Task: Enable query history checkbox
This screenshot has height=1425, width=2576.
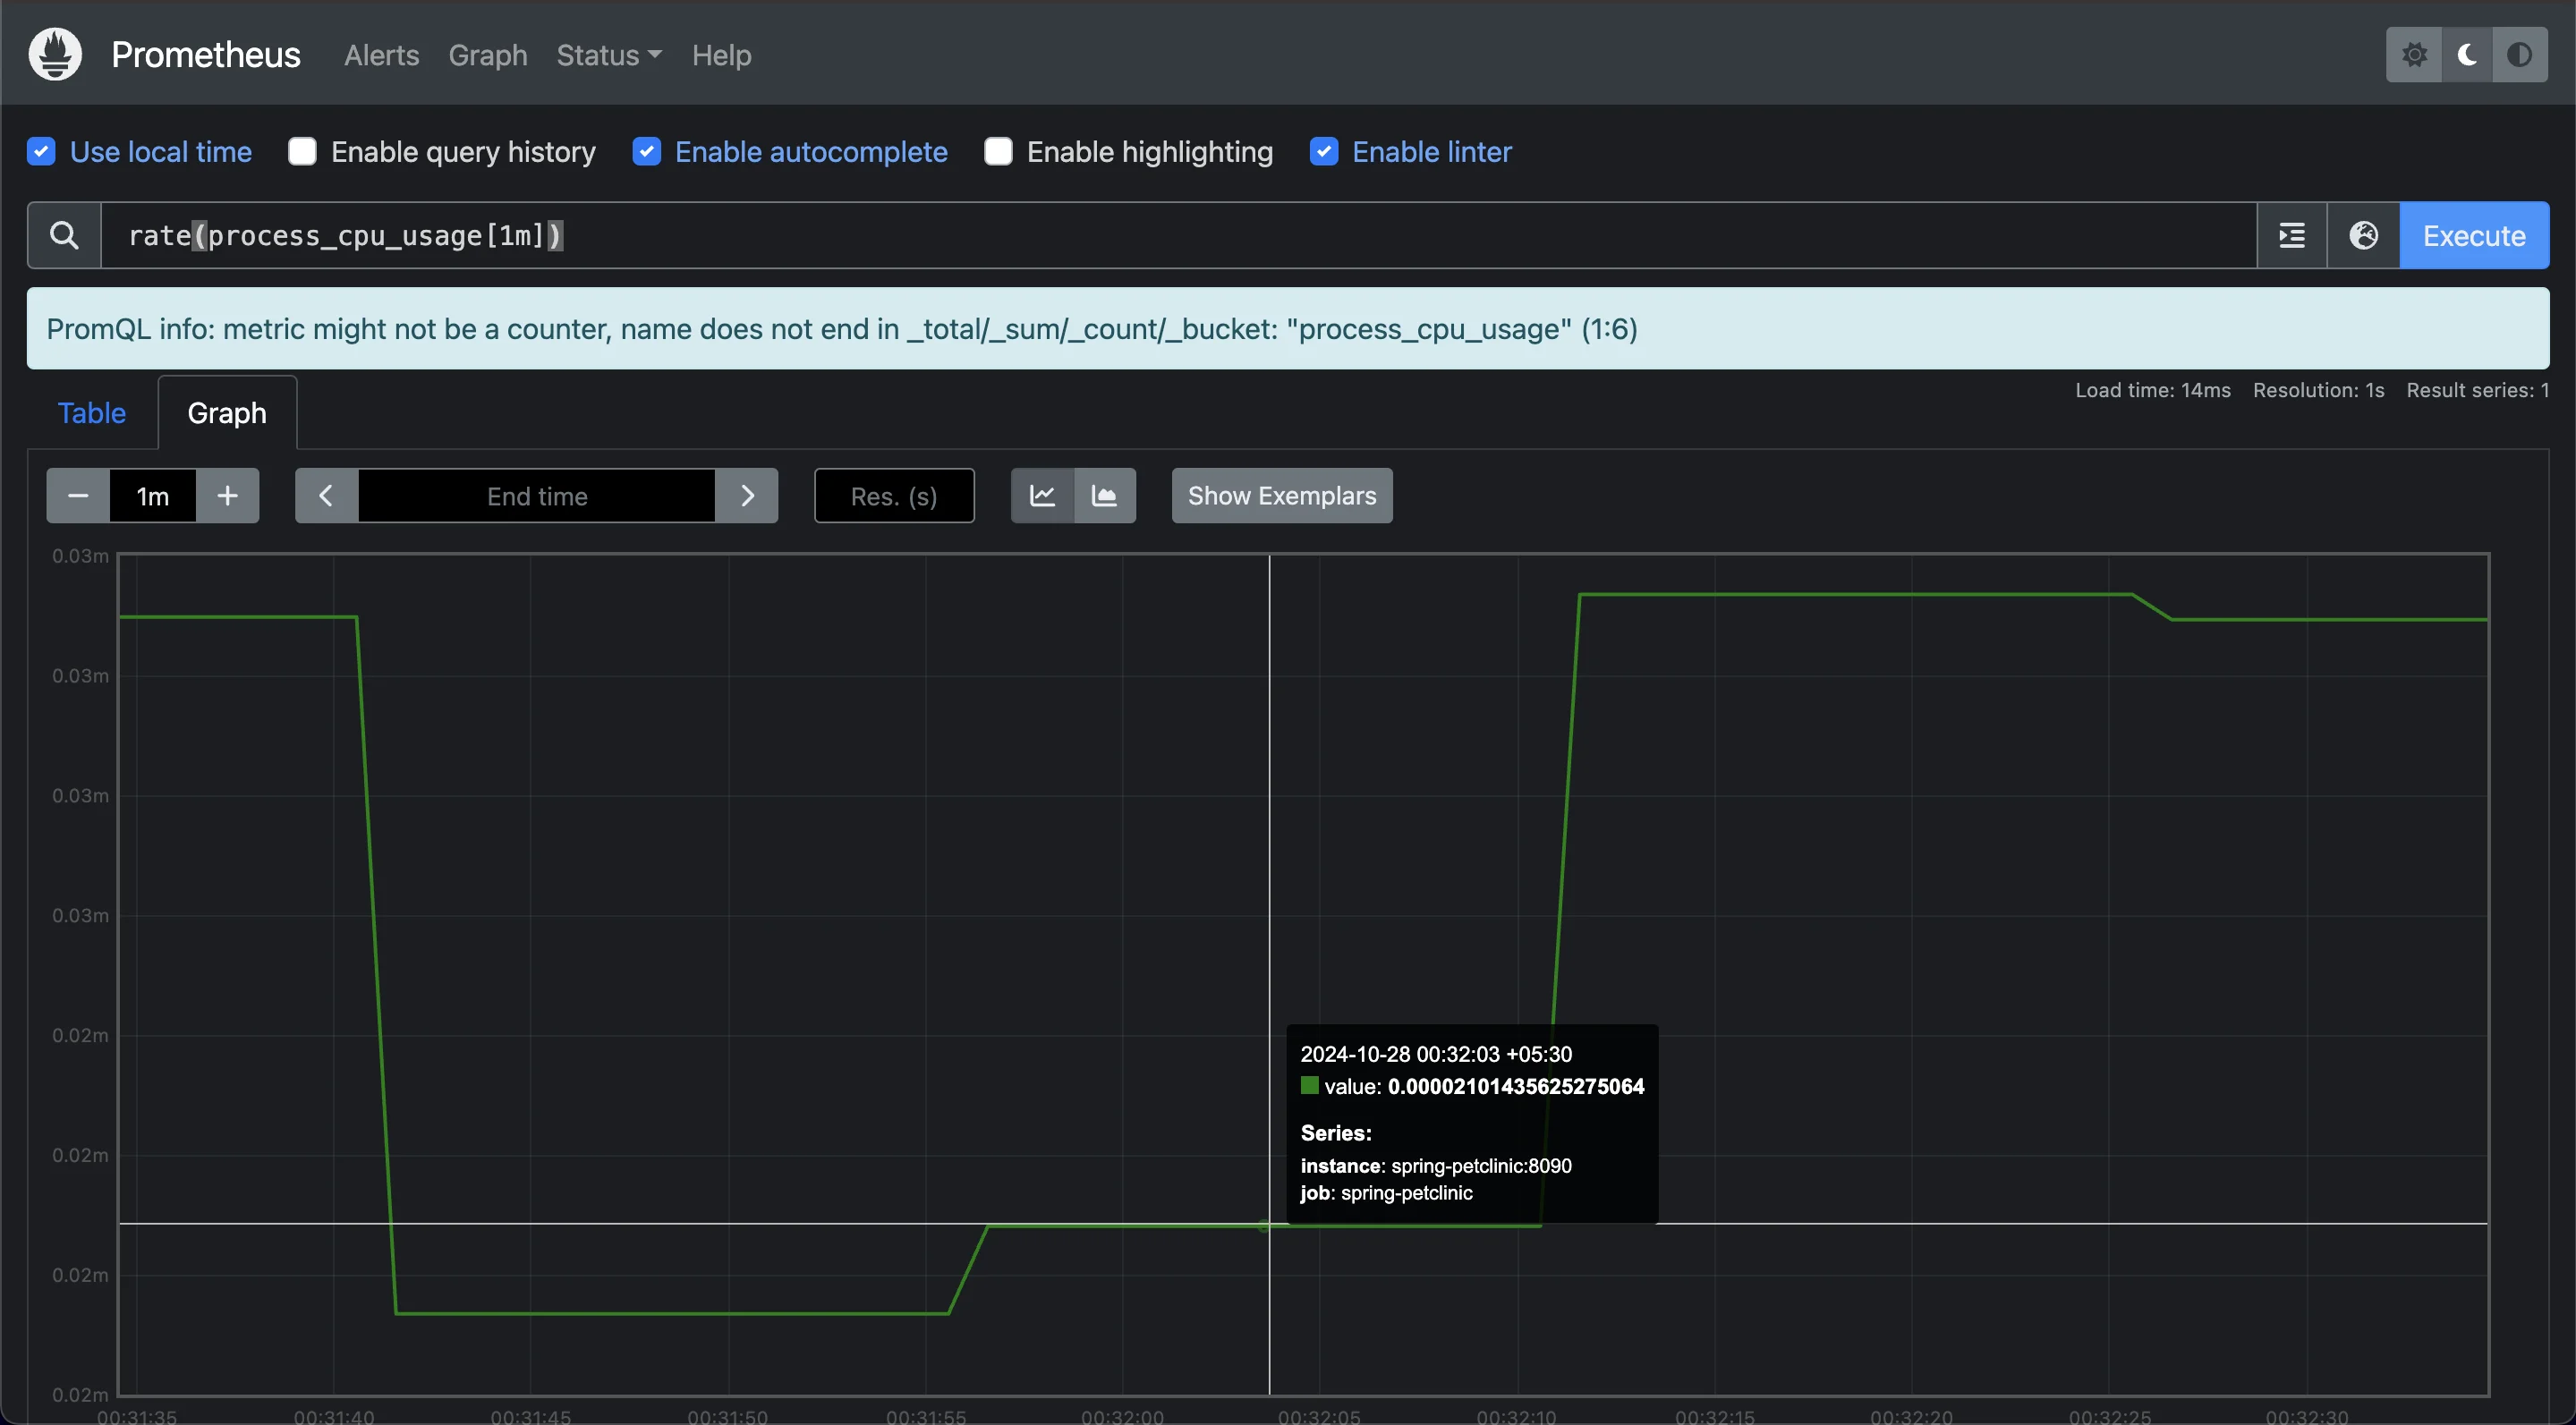Action: click(x=302, y=152)
